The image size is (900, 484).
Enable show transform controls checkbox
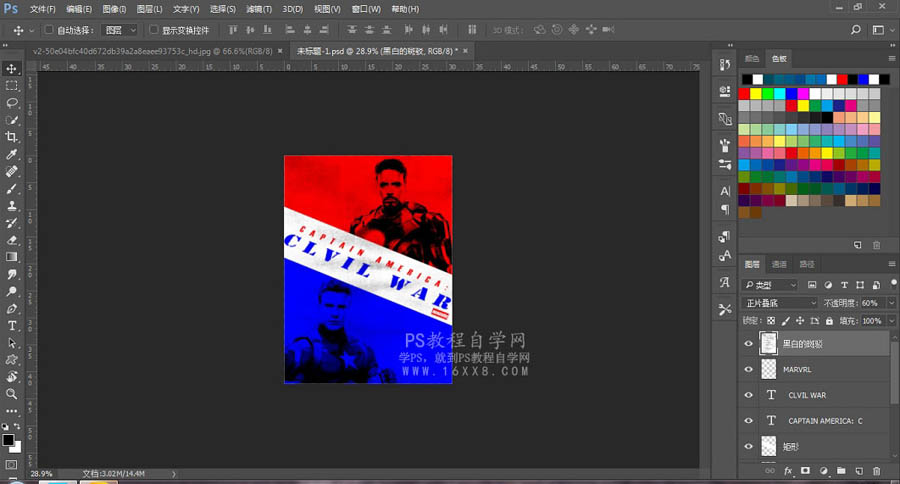tap(154, 29)
